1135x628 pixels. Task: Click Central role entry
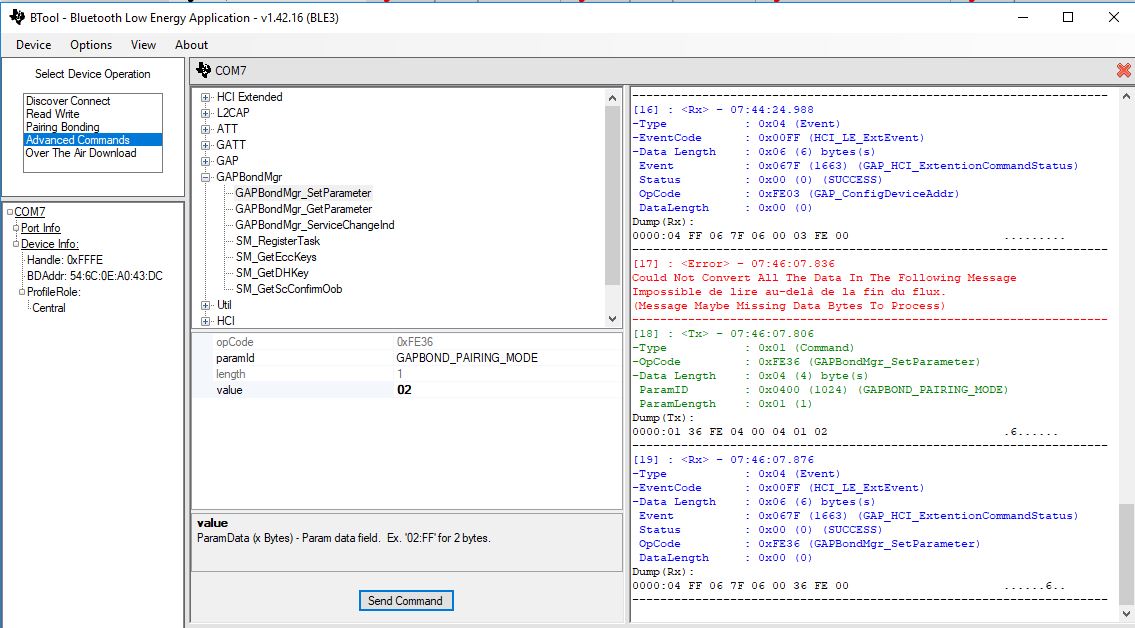tap(49, 307)
